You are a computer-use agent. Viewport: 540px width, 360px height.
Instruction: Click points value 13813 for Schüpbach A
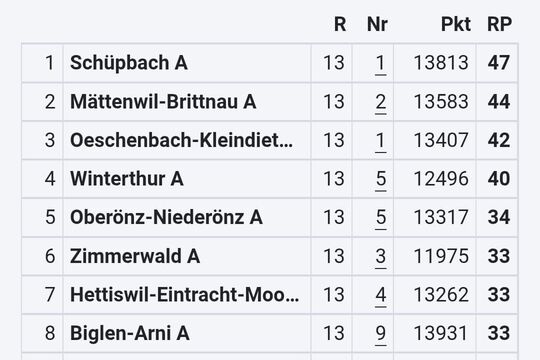[441, 63]
